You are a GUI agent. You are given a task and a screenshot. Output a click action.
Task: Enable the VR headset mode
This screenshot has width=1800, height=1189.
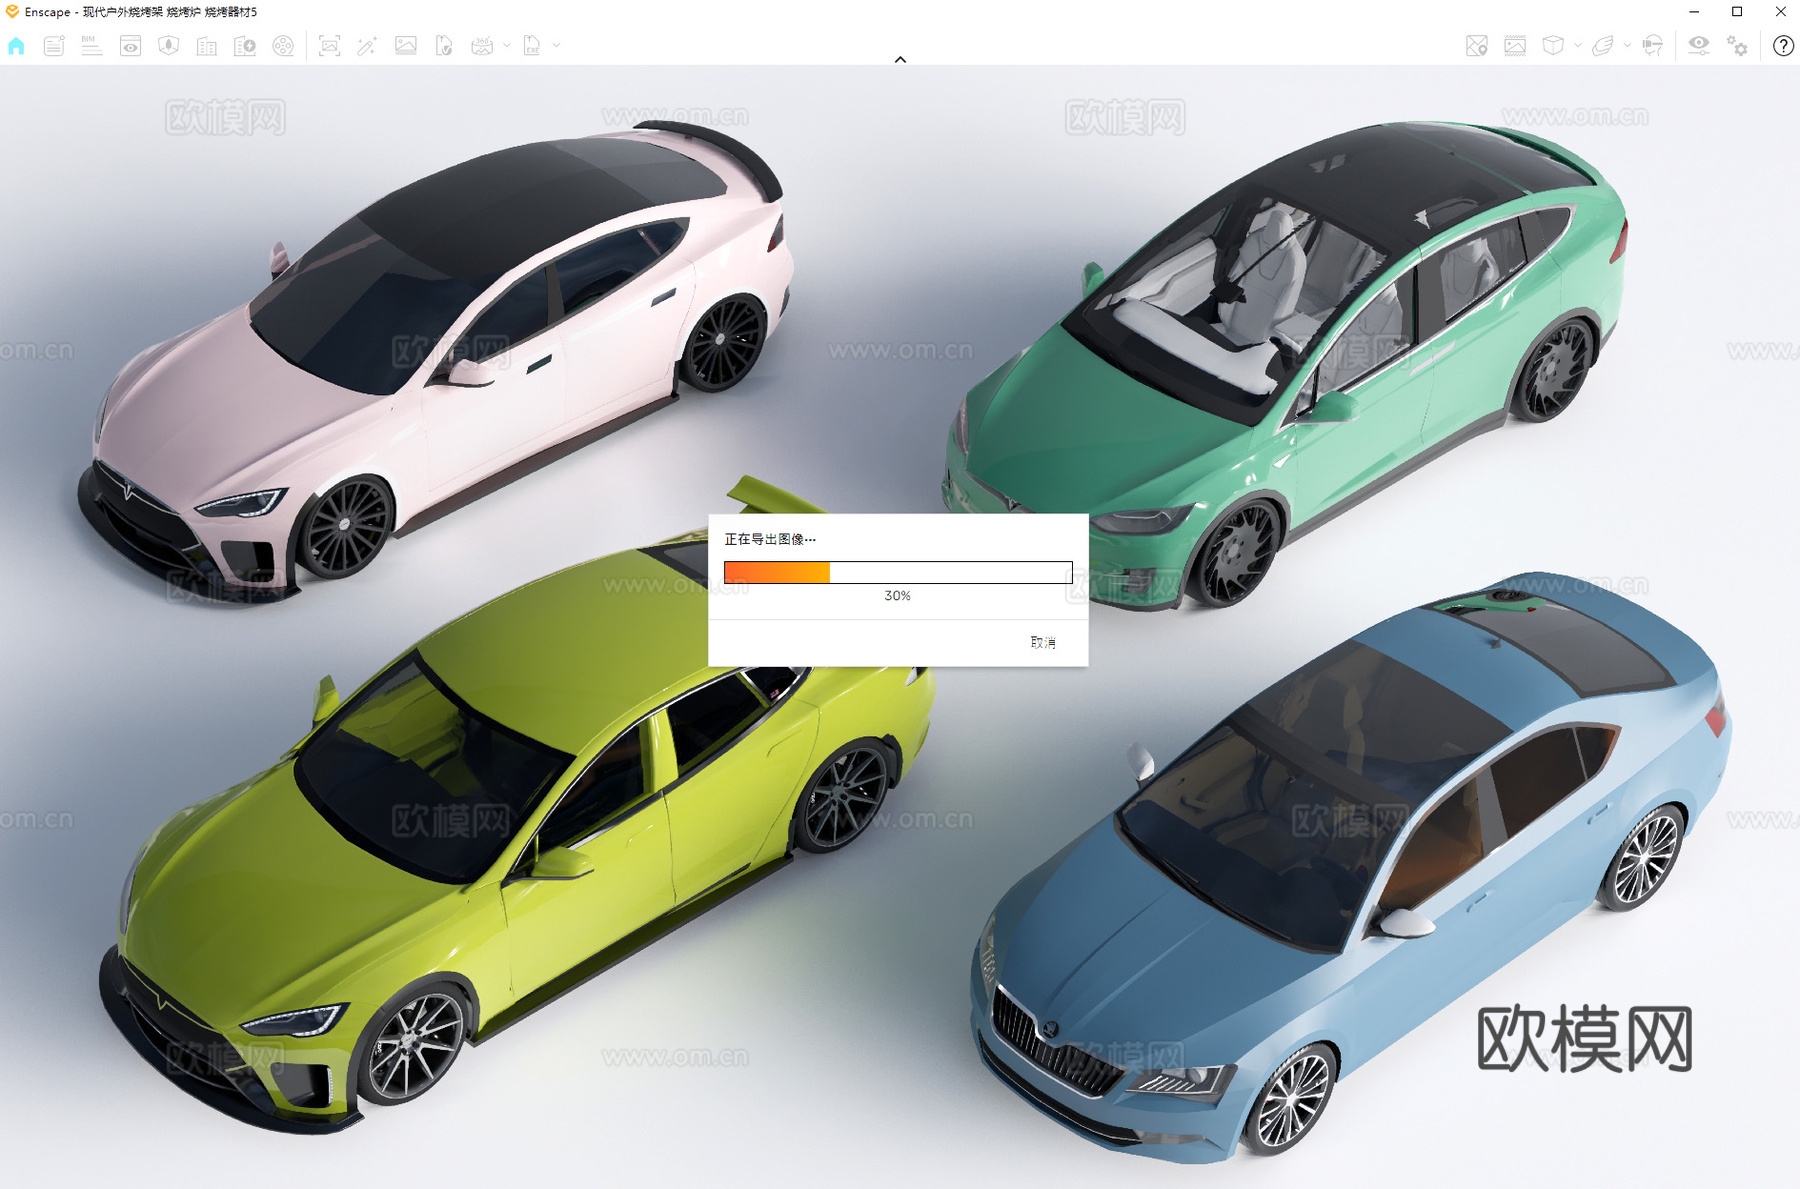1653,46
